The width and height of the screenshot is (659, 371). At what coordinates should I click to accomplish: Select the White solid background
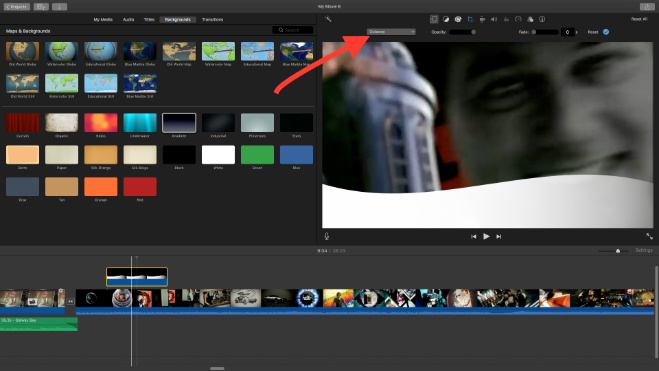(x=218, y=155)
